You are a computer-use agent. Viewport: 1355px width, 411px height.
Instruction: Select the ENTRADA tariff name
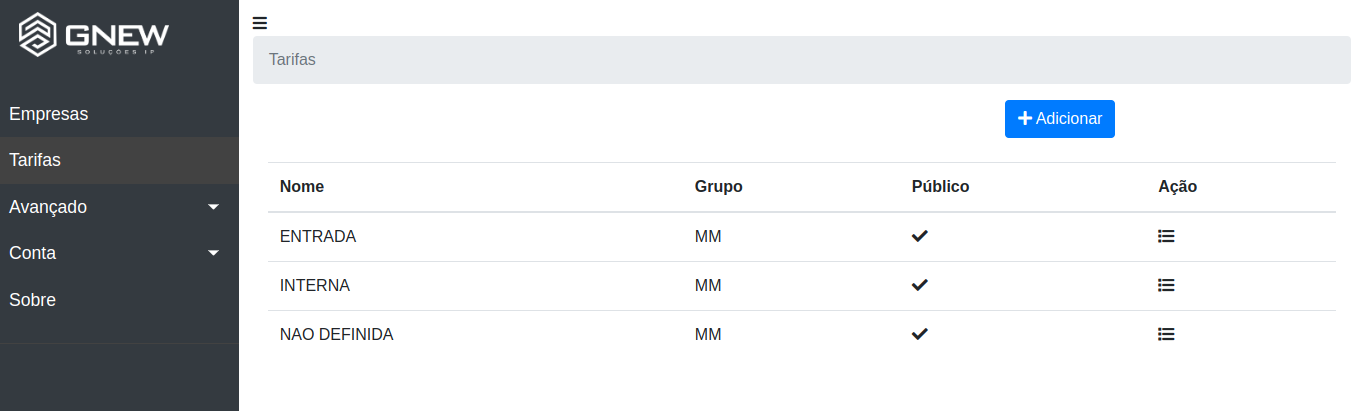coord(318,237)
